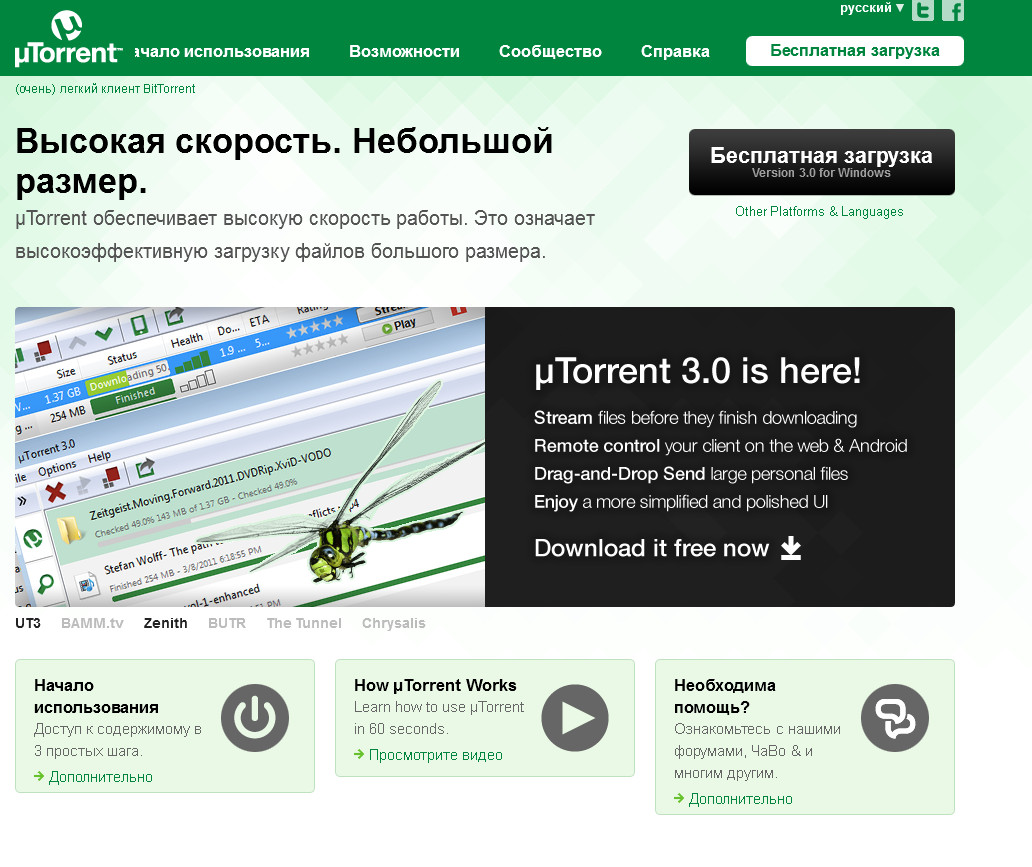Screen dimensions: 1032x867
Task: Follow Дополнительно link under Необходима помощь
Action: 740,799
